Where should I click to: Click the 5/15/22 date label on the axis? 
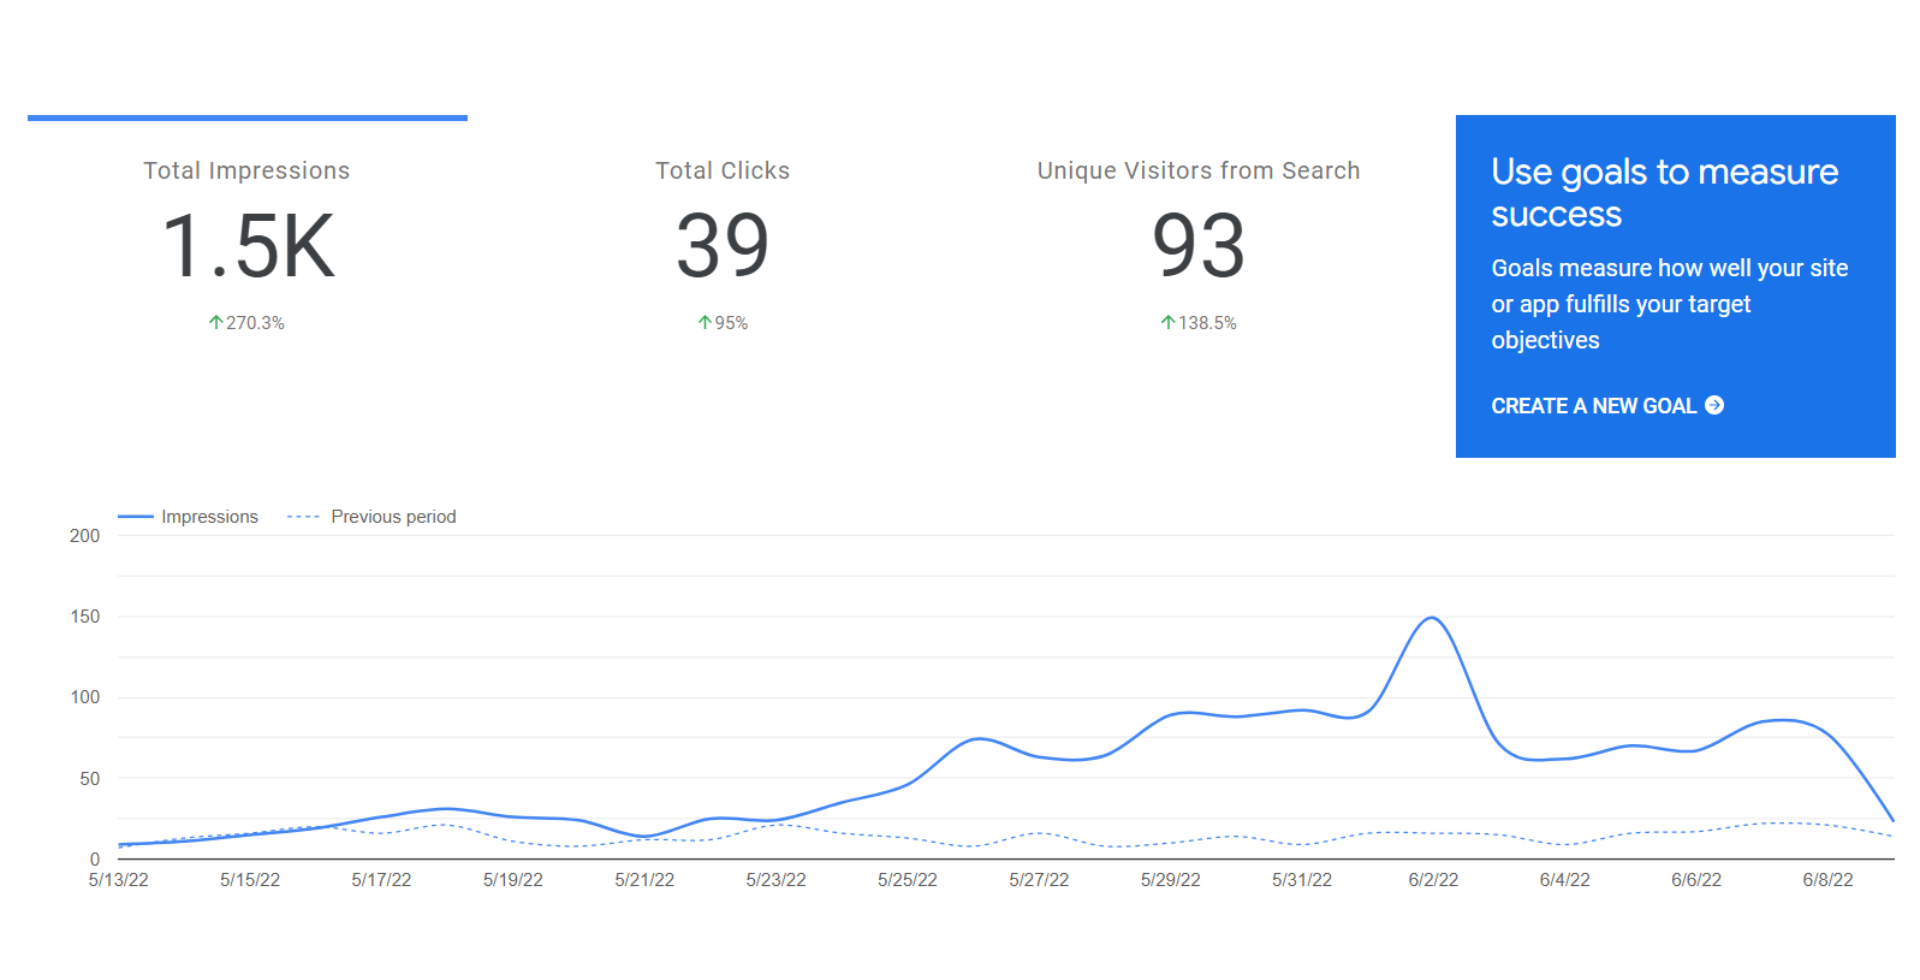(250, 880)
